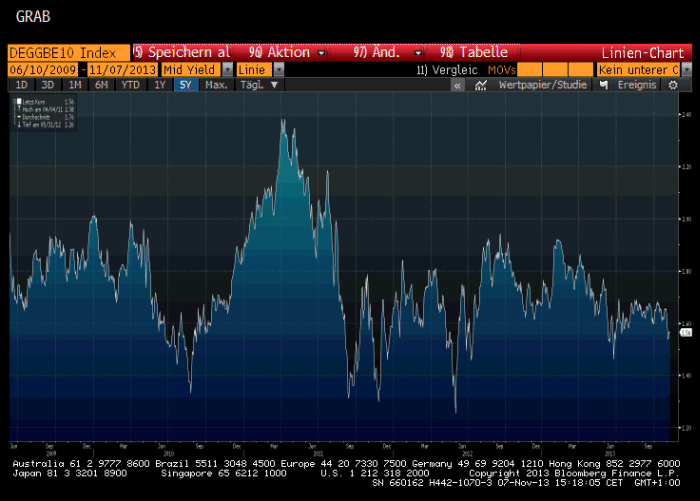Viewport: 700px width, 501px height.
Task: Switch to the YTD time range
Action: 130,85
